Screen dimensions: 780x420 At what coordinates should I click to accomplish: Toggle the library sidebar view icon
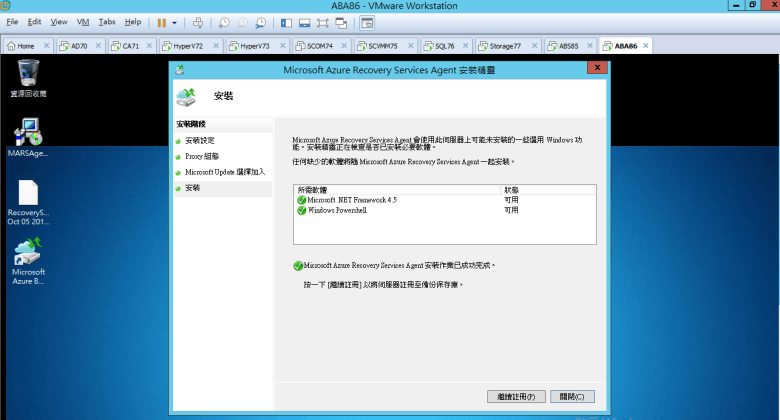point(287,21)
